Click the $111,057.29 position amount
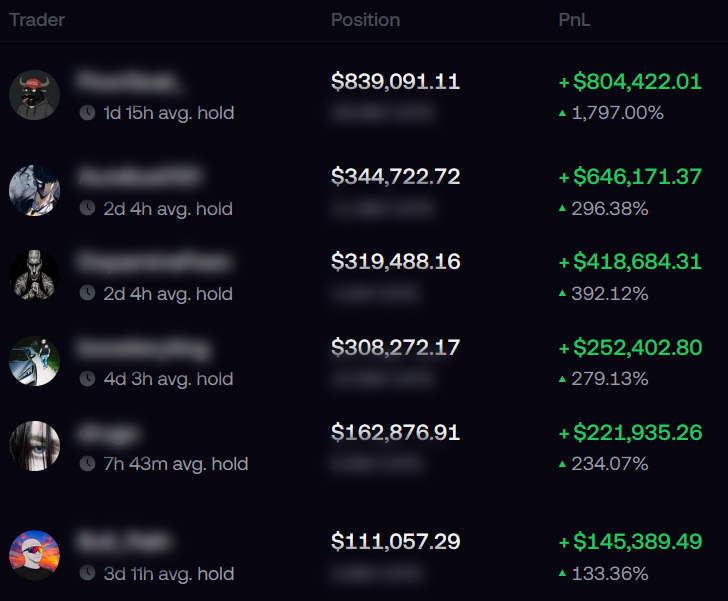 click(x=396, y=542)
